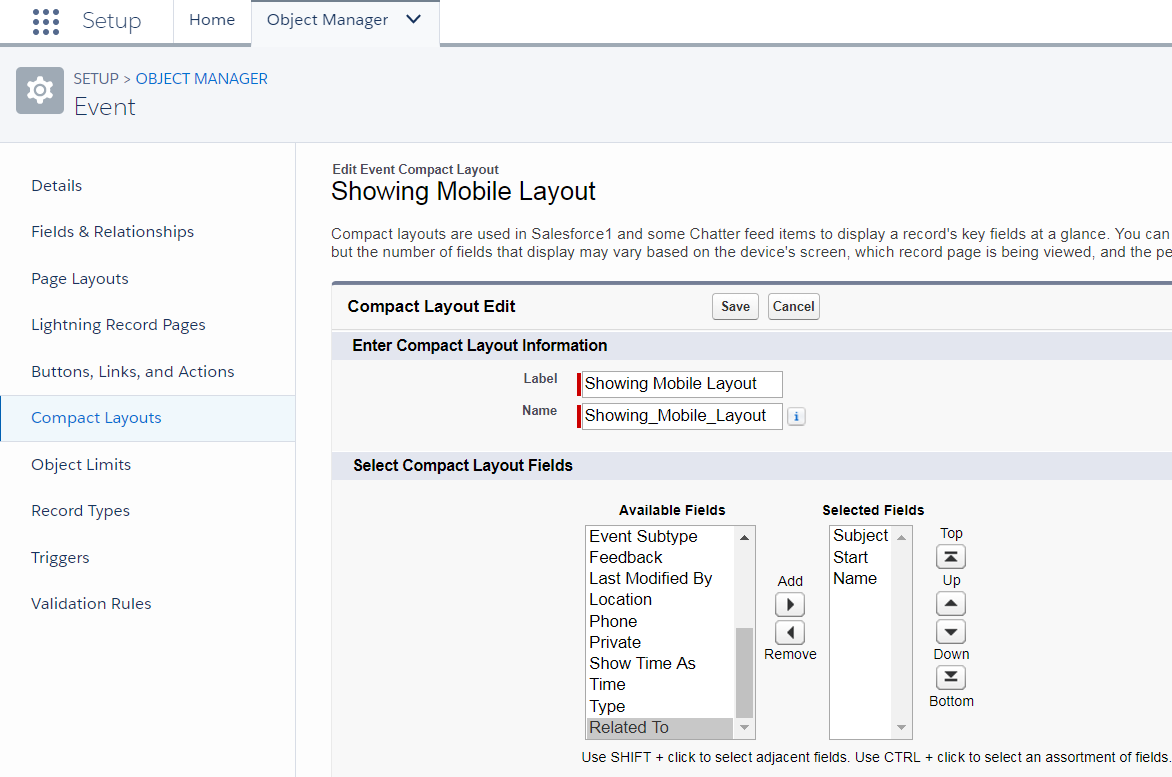Click the Add arrow button
Viewport: 1172px width, 777px height.
[x=790, y=605]
